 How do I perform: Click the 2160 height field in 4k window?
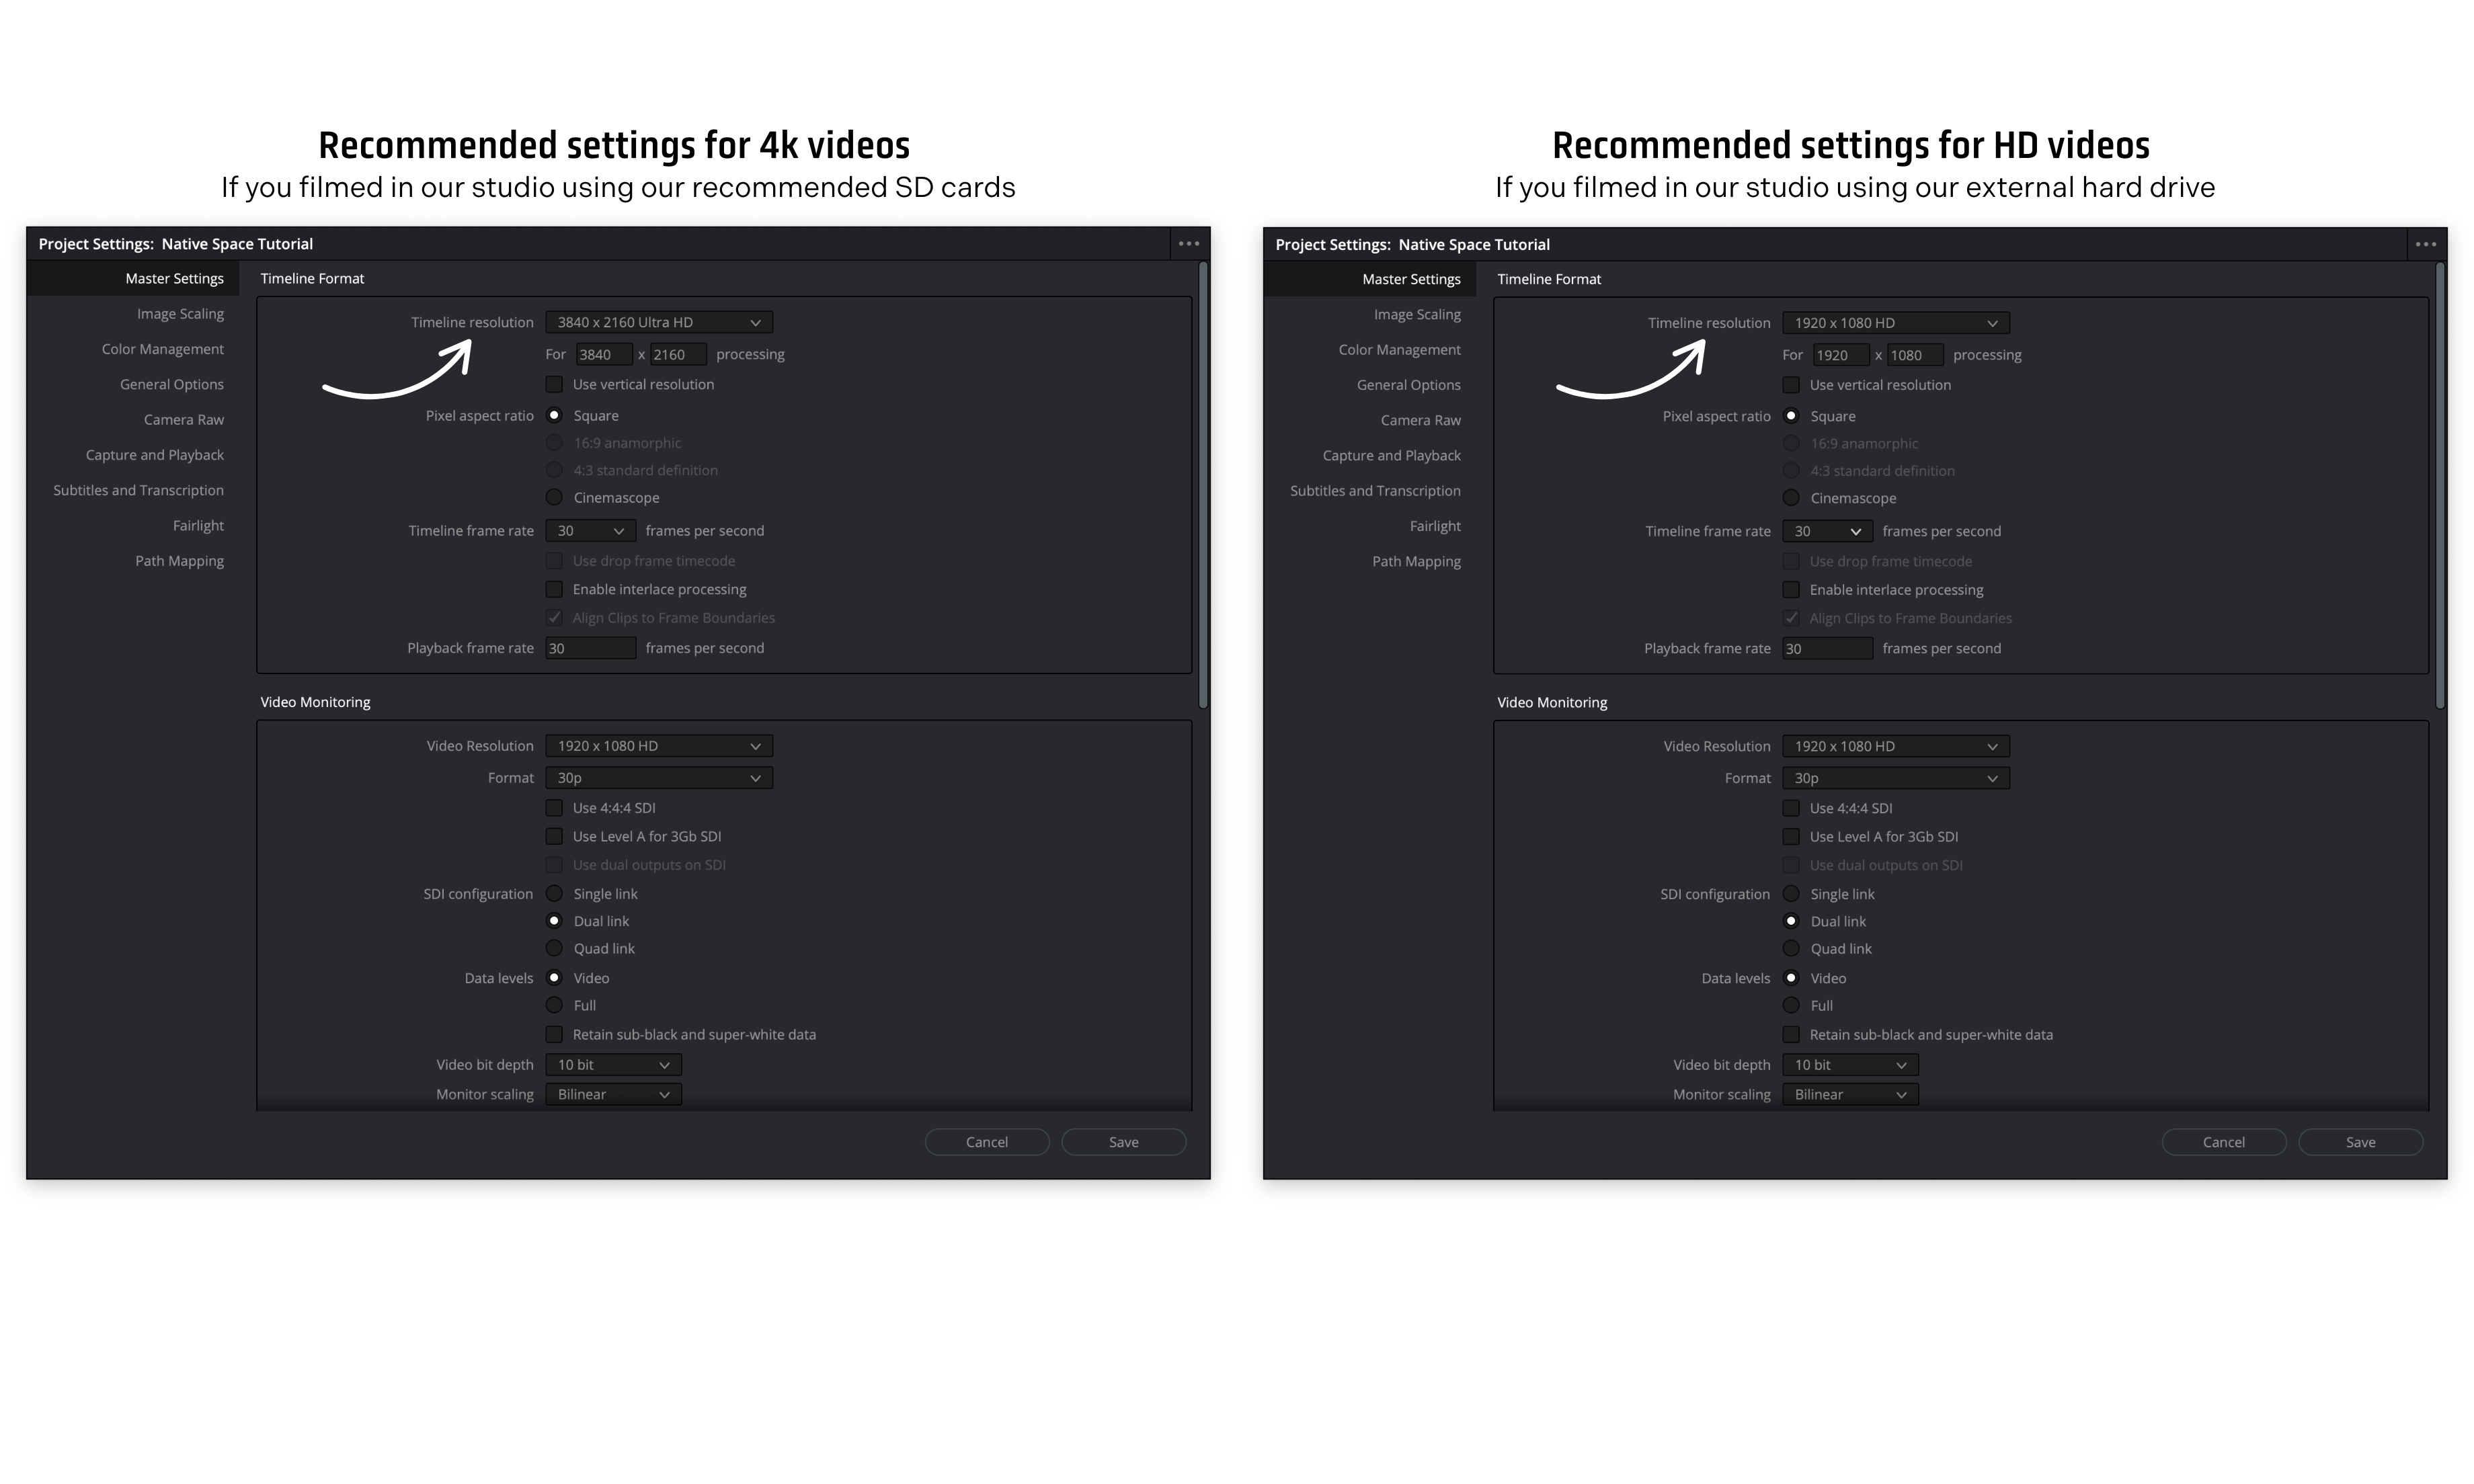pos(678,354)
